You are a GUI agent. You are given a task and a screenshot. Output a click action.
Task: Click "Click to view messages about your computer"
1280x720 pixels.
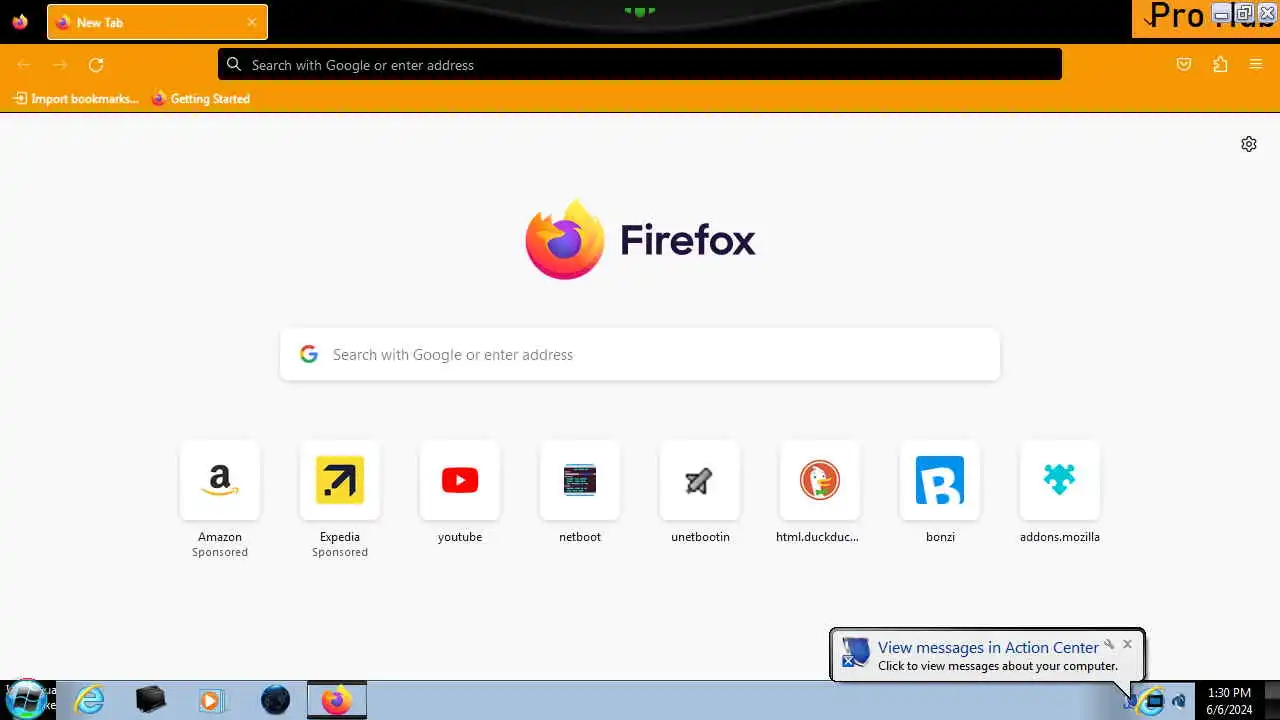click(998, 666)
